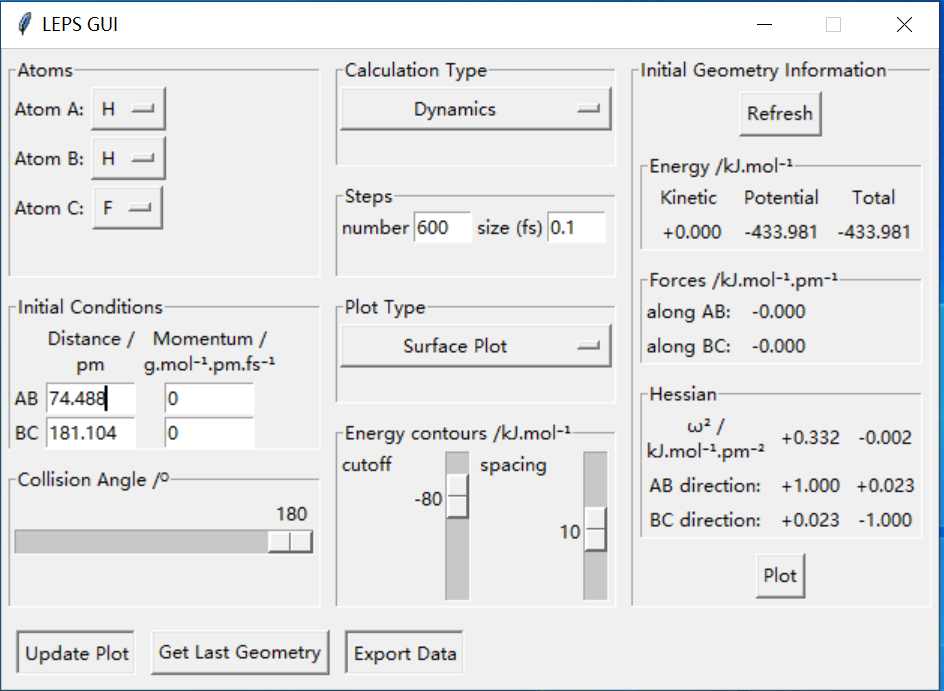The width and height of the screenshot is (944, 691).
Task: Click the Update Plot button
Action: [x=77, y=654]
